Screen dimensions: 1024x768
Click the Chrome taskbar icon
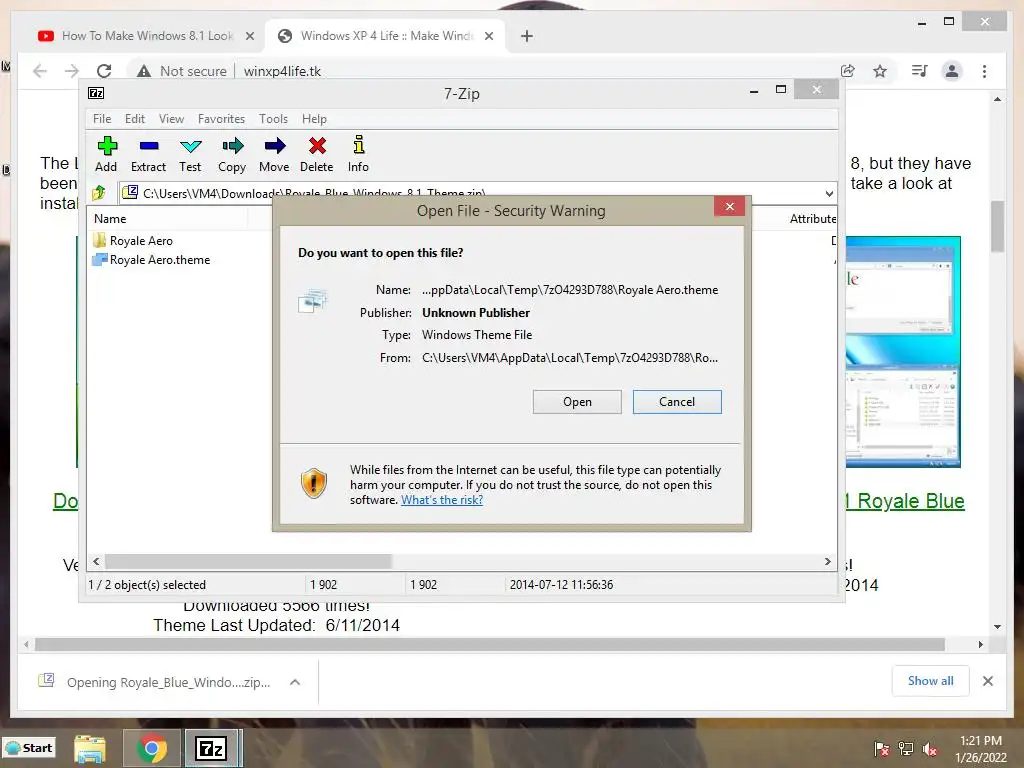click(x=152, y=748)
